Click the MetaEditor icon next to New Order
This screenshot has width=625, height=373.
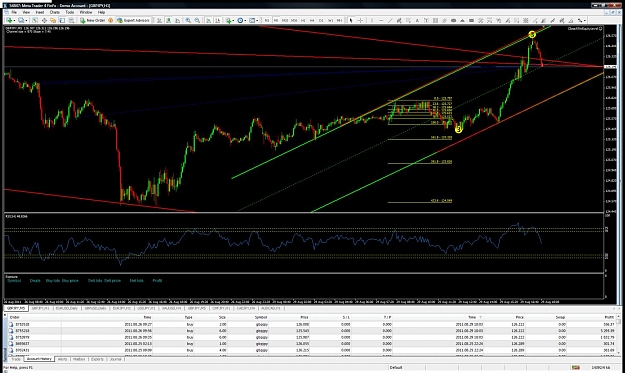[110, 20]
